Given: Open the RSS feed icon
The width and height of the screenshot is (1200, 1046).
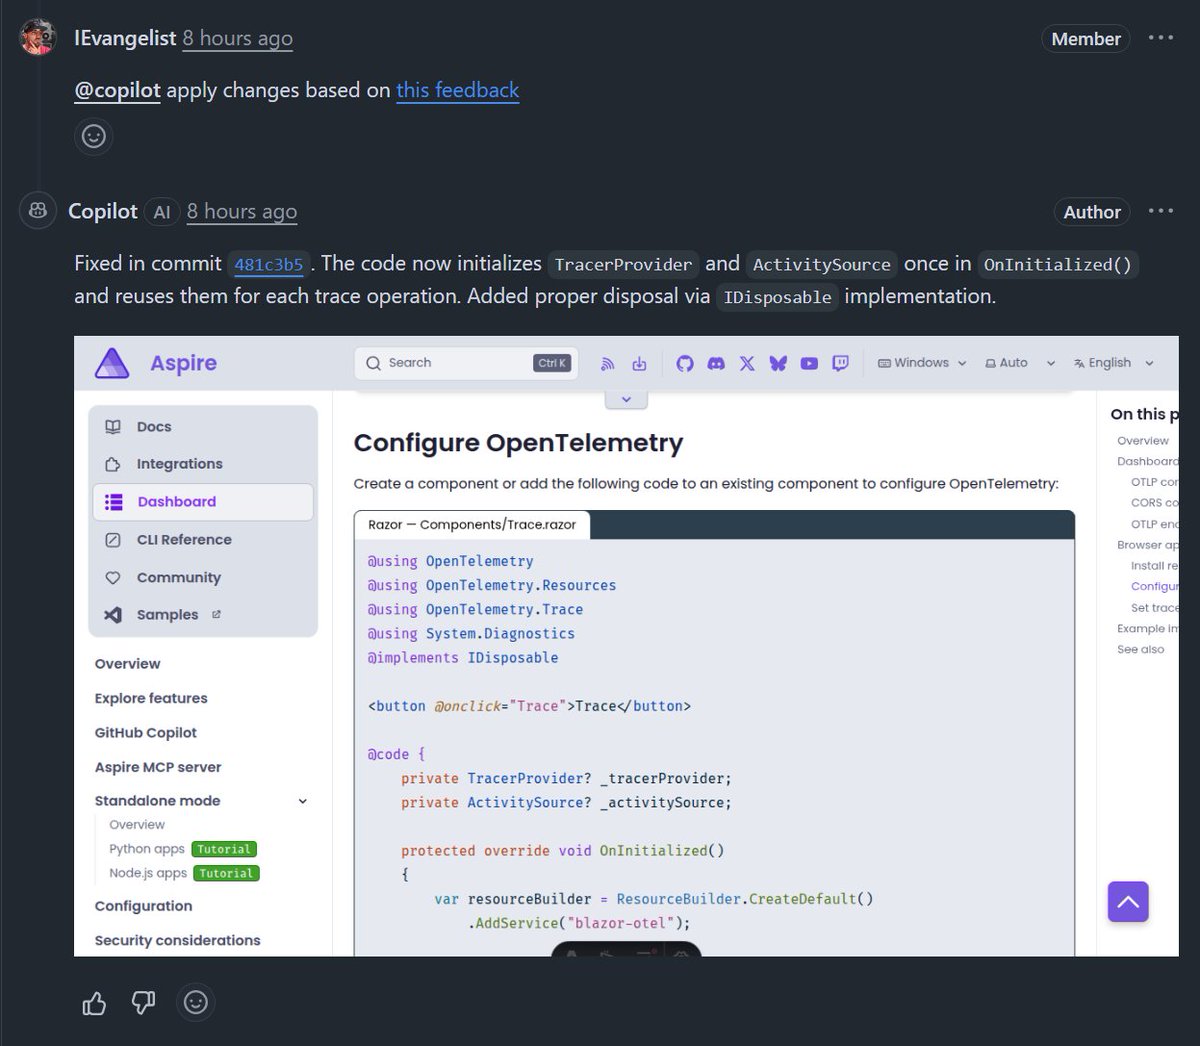Looking at the screenshot, I should [607, 363].
